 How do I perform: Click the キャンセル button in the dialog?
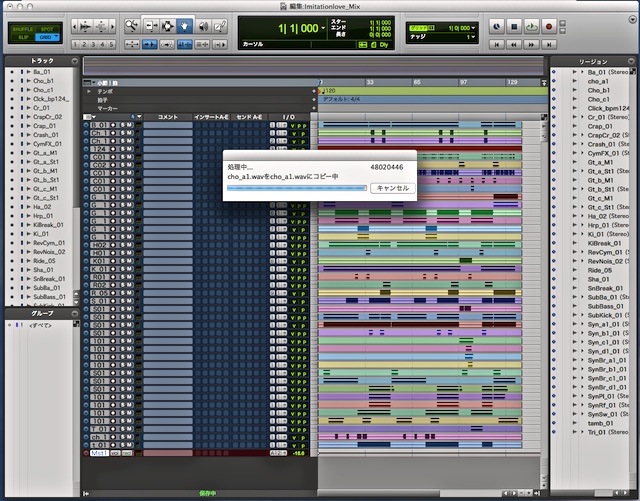click(x=390, y=188)
